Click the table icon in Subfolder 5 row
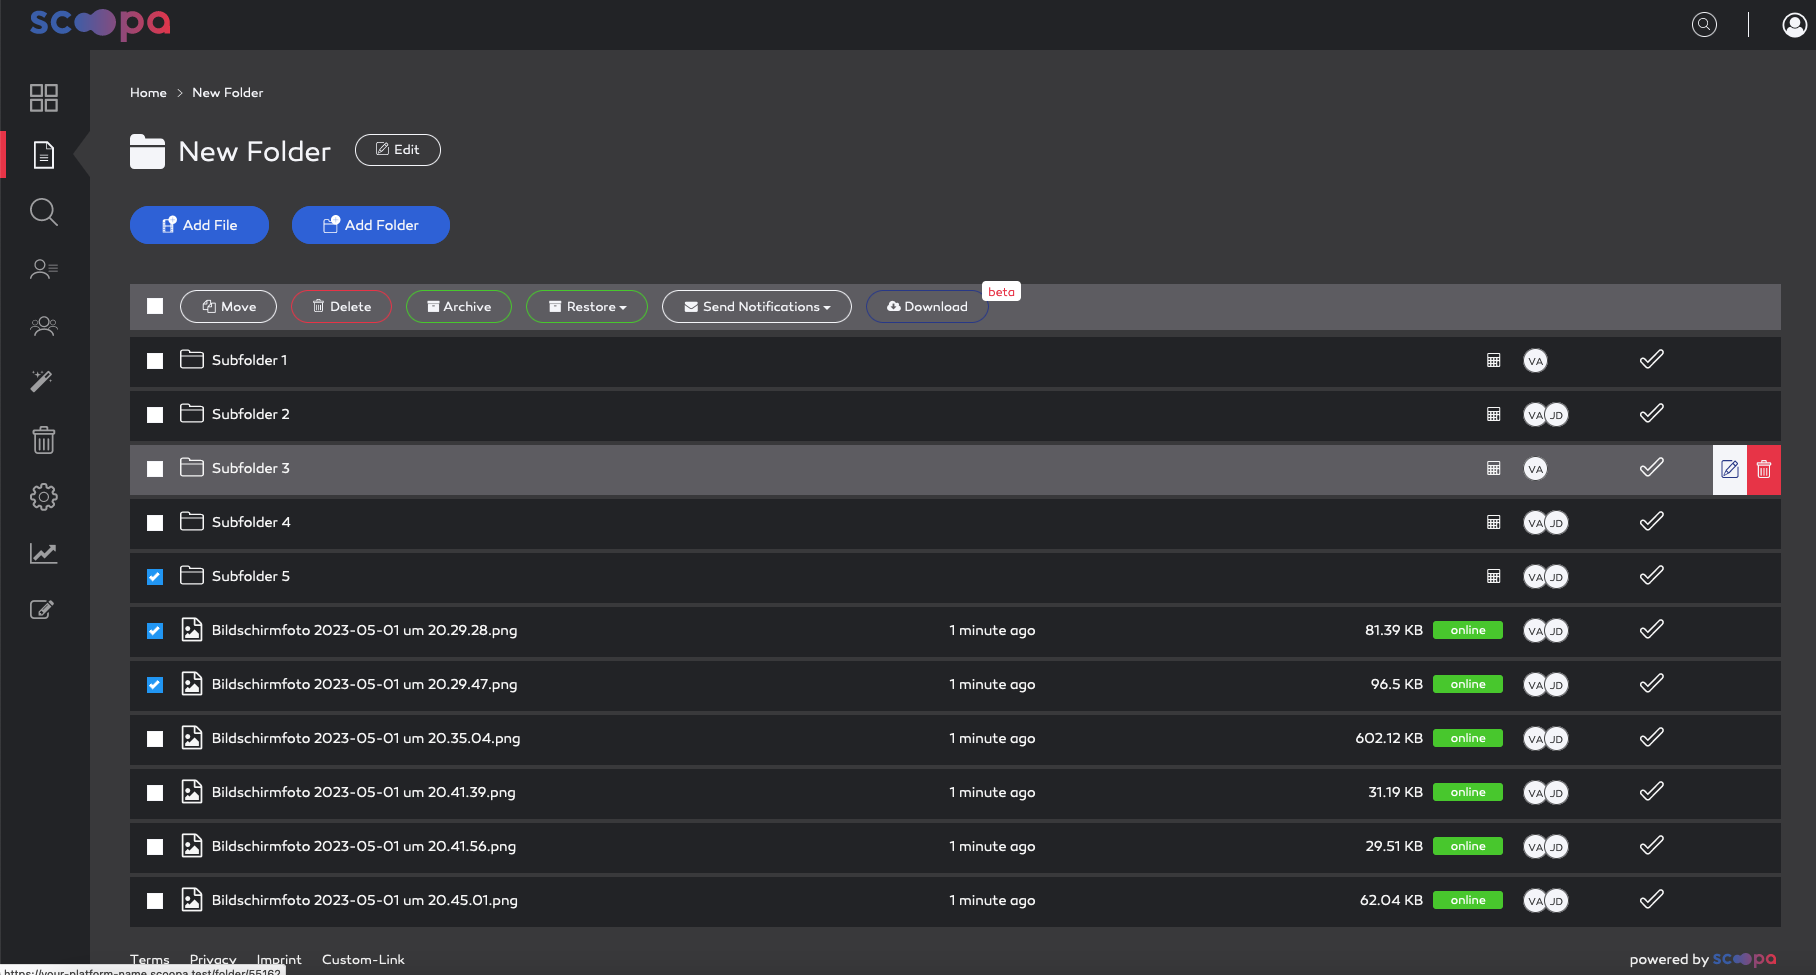The image size is (1816, 975). coord(1494,577)
